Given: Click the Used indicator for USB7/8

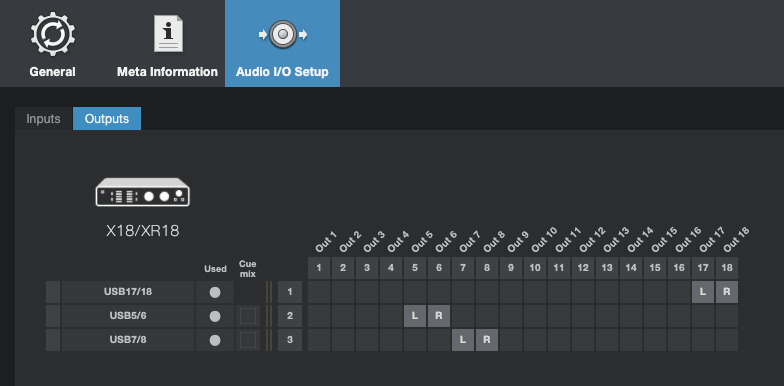Looking at the screenshot, I should pos(215,340).
